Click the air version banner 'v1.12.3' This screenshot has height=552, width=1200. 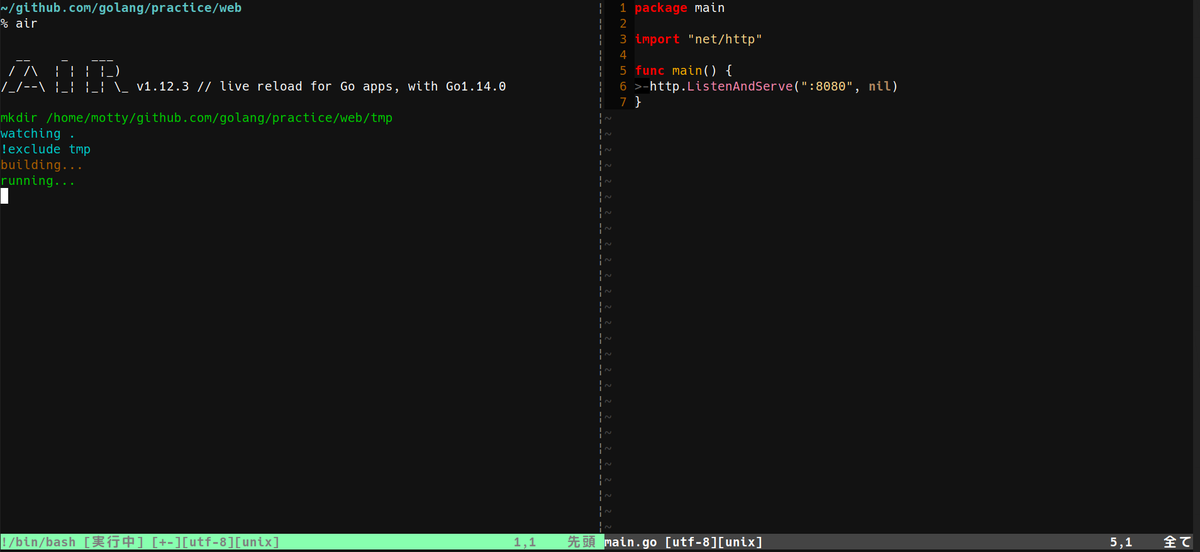(163, 86)
